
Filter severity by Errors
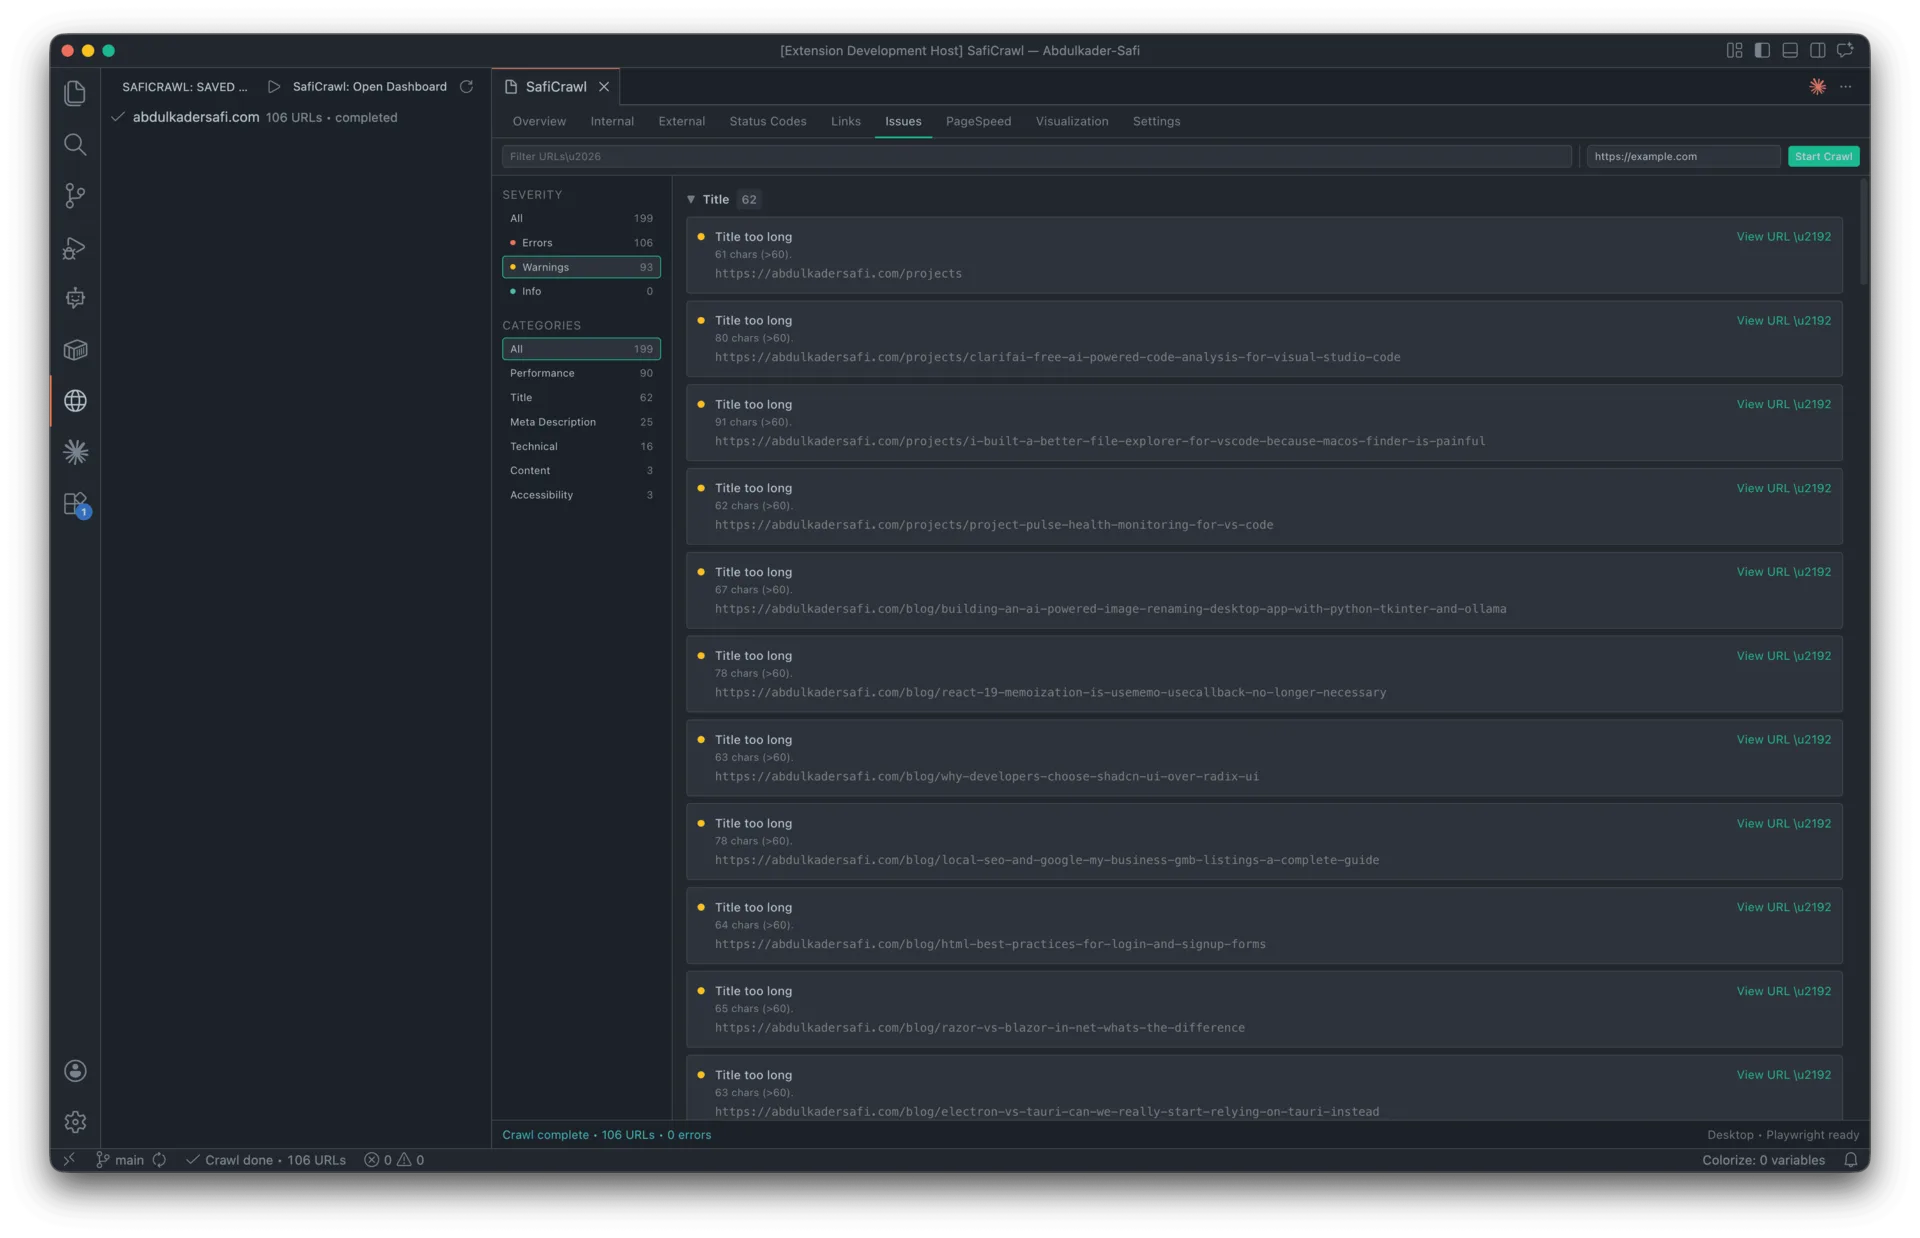point(581,243)
